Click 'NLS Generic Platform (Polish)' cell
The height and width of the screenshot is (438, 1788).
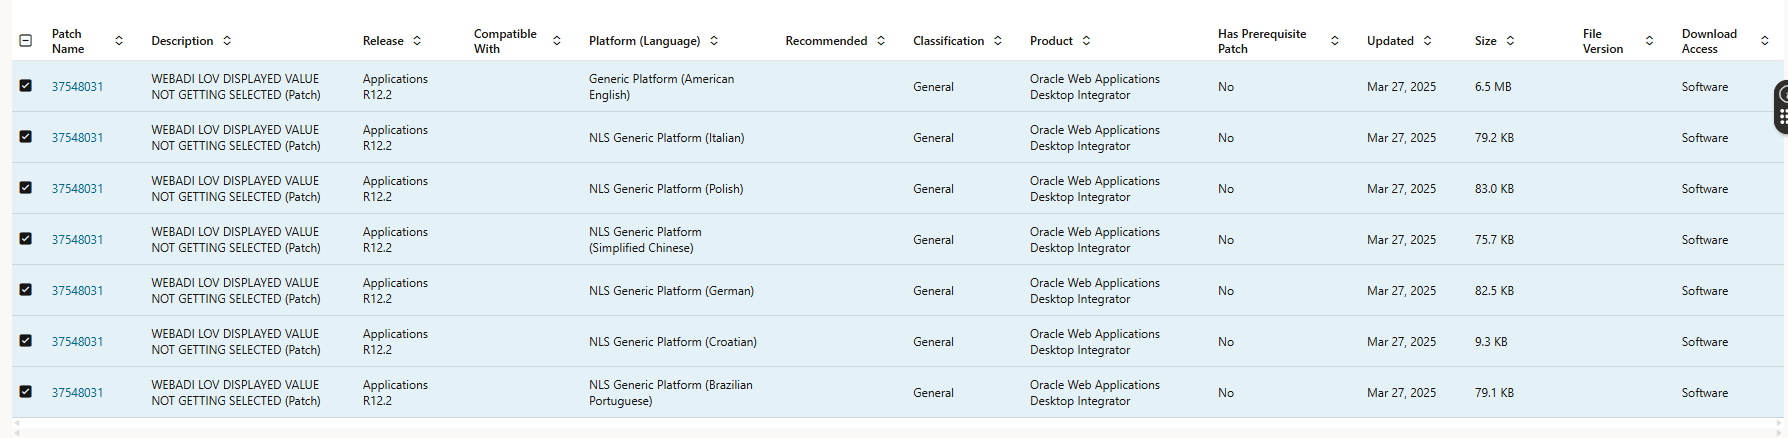tap(666, 189)
